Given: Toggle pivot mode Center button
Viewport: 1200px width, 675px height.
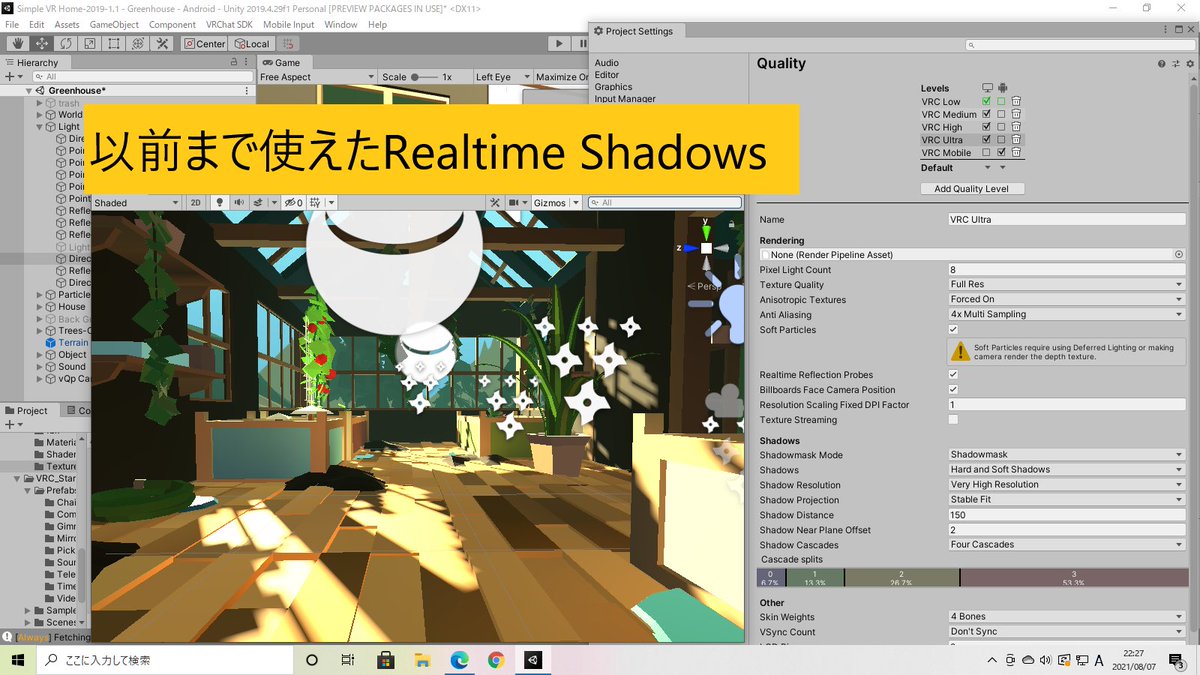Looking at the screenshot, I should click(205, 44).
